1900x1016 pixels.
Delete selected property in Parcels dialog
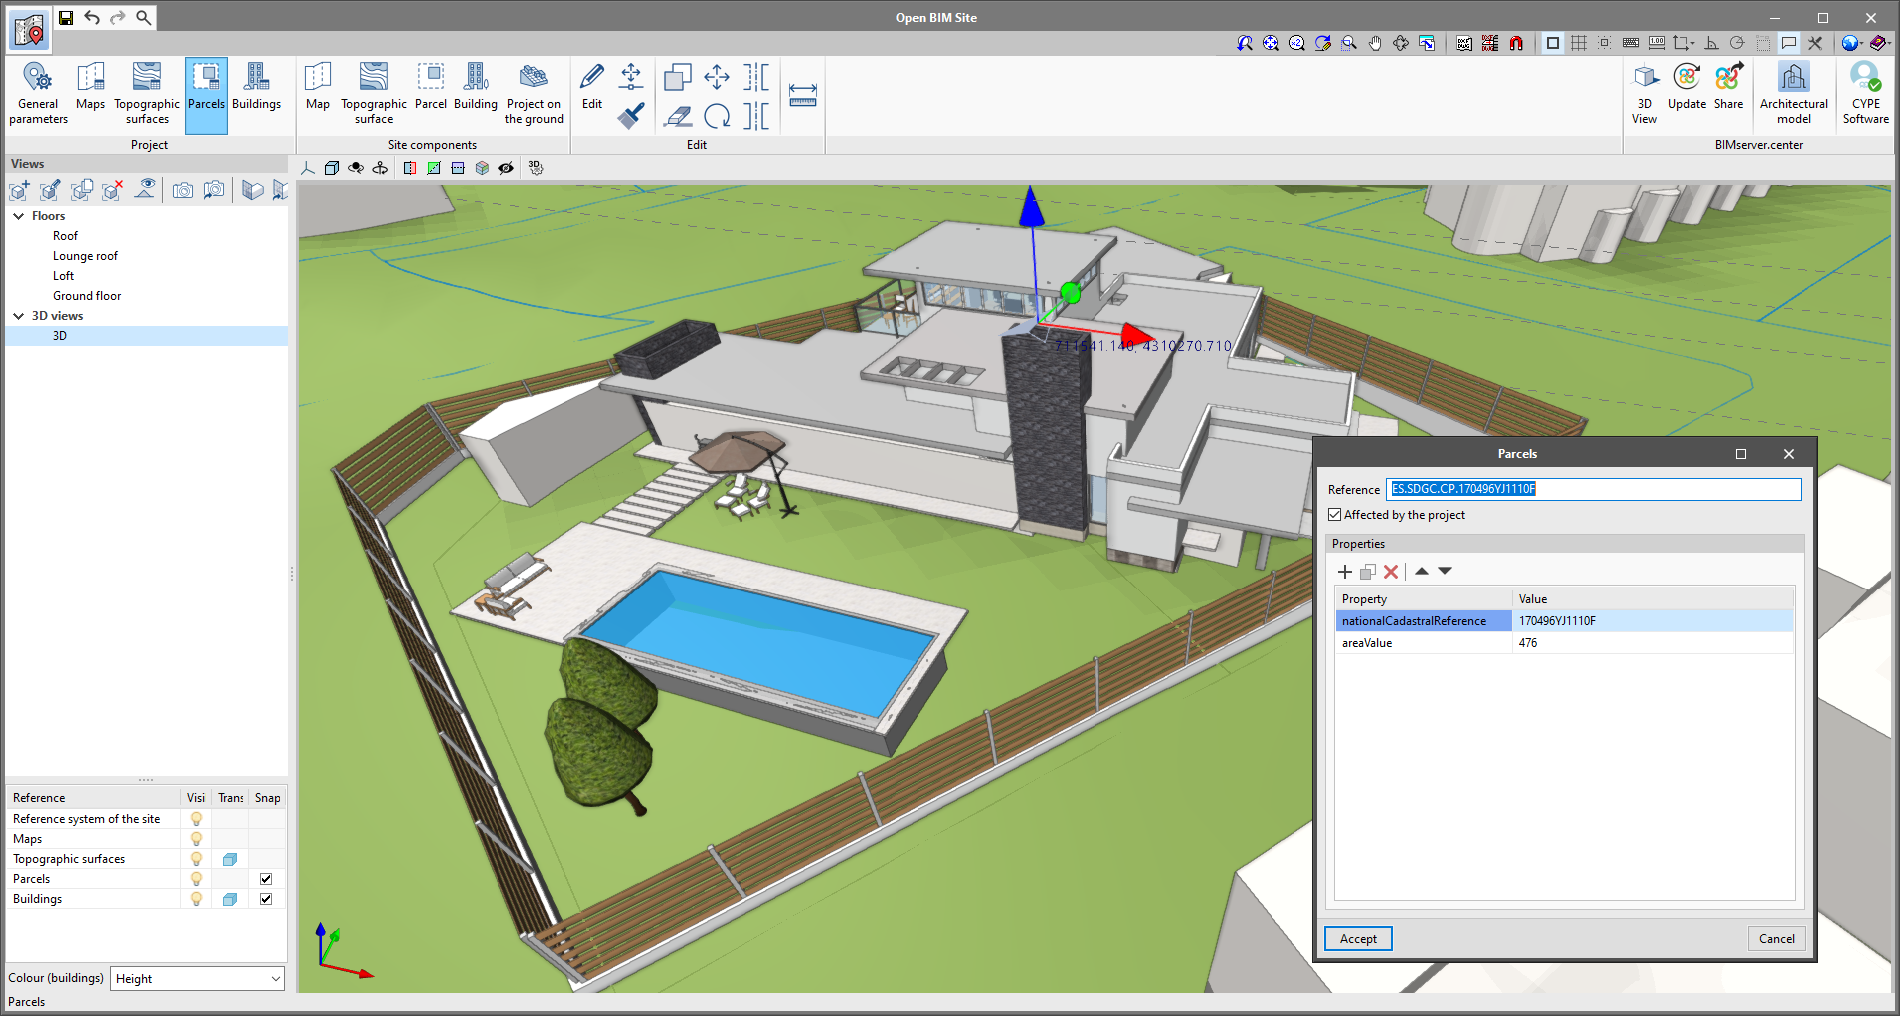pyautogui.click(x=1391, y=572)
